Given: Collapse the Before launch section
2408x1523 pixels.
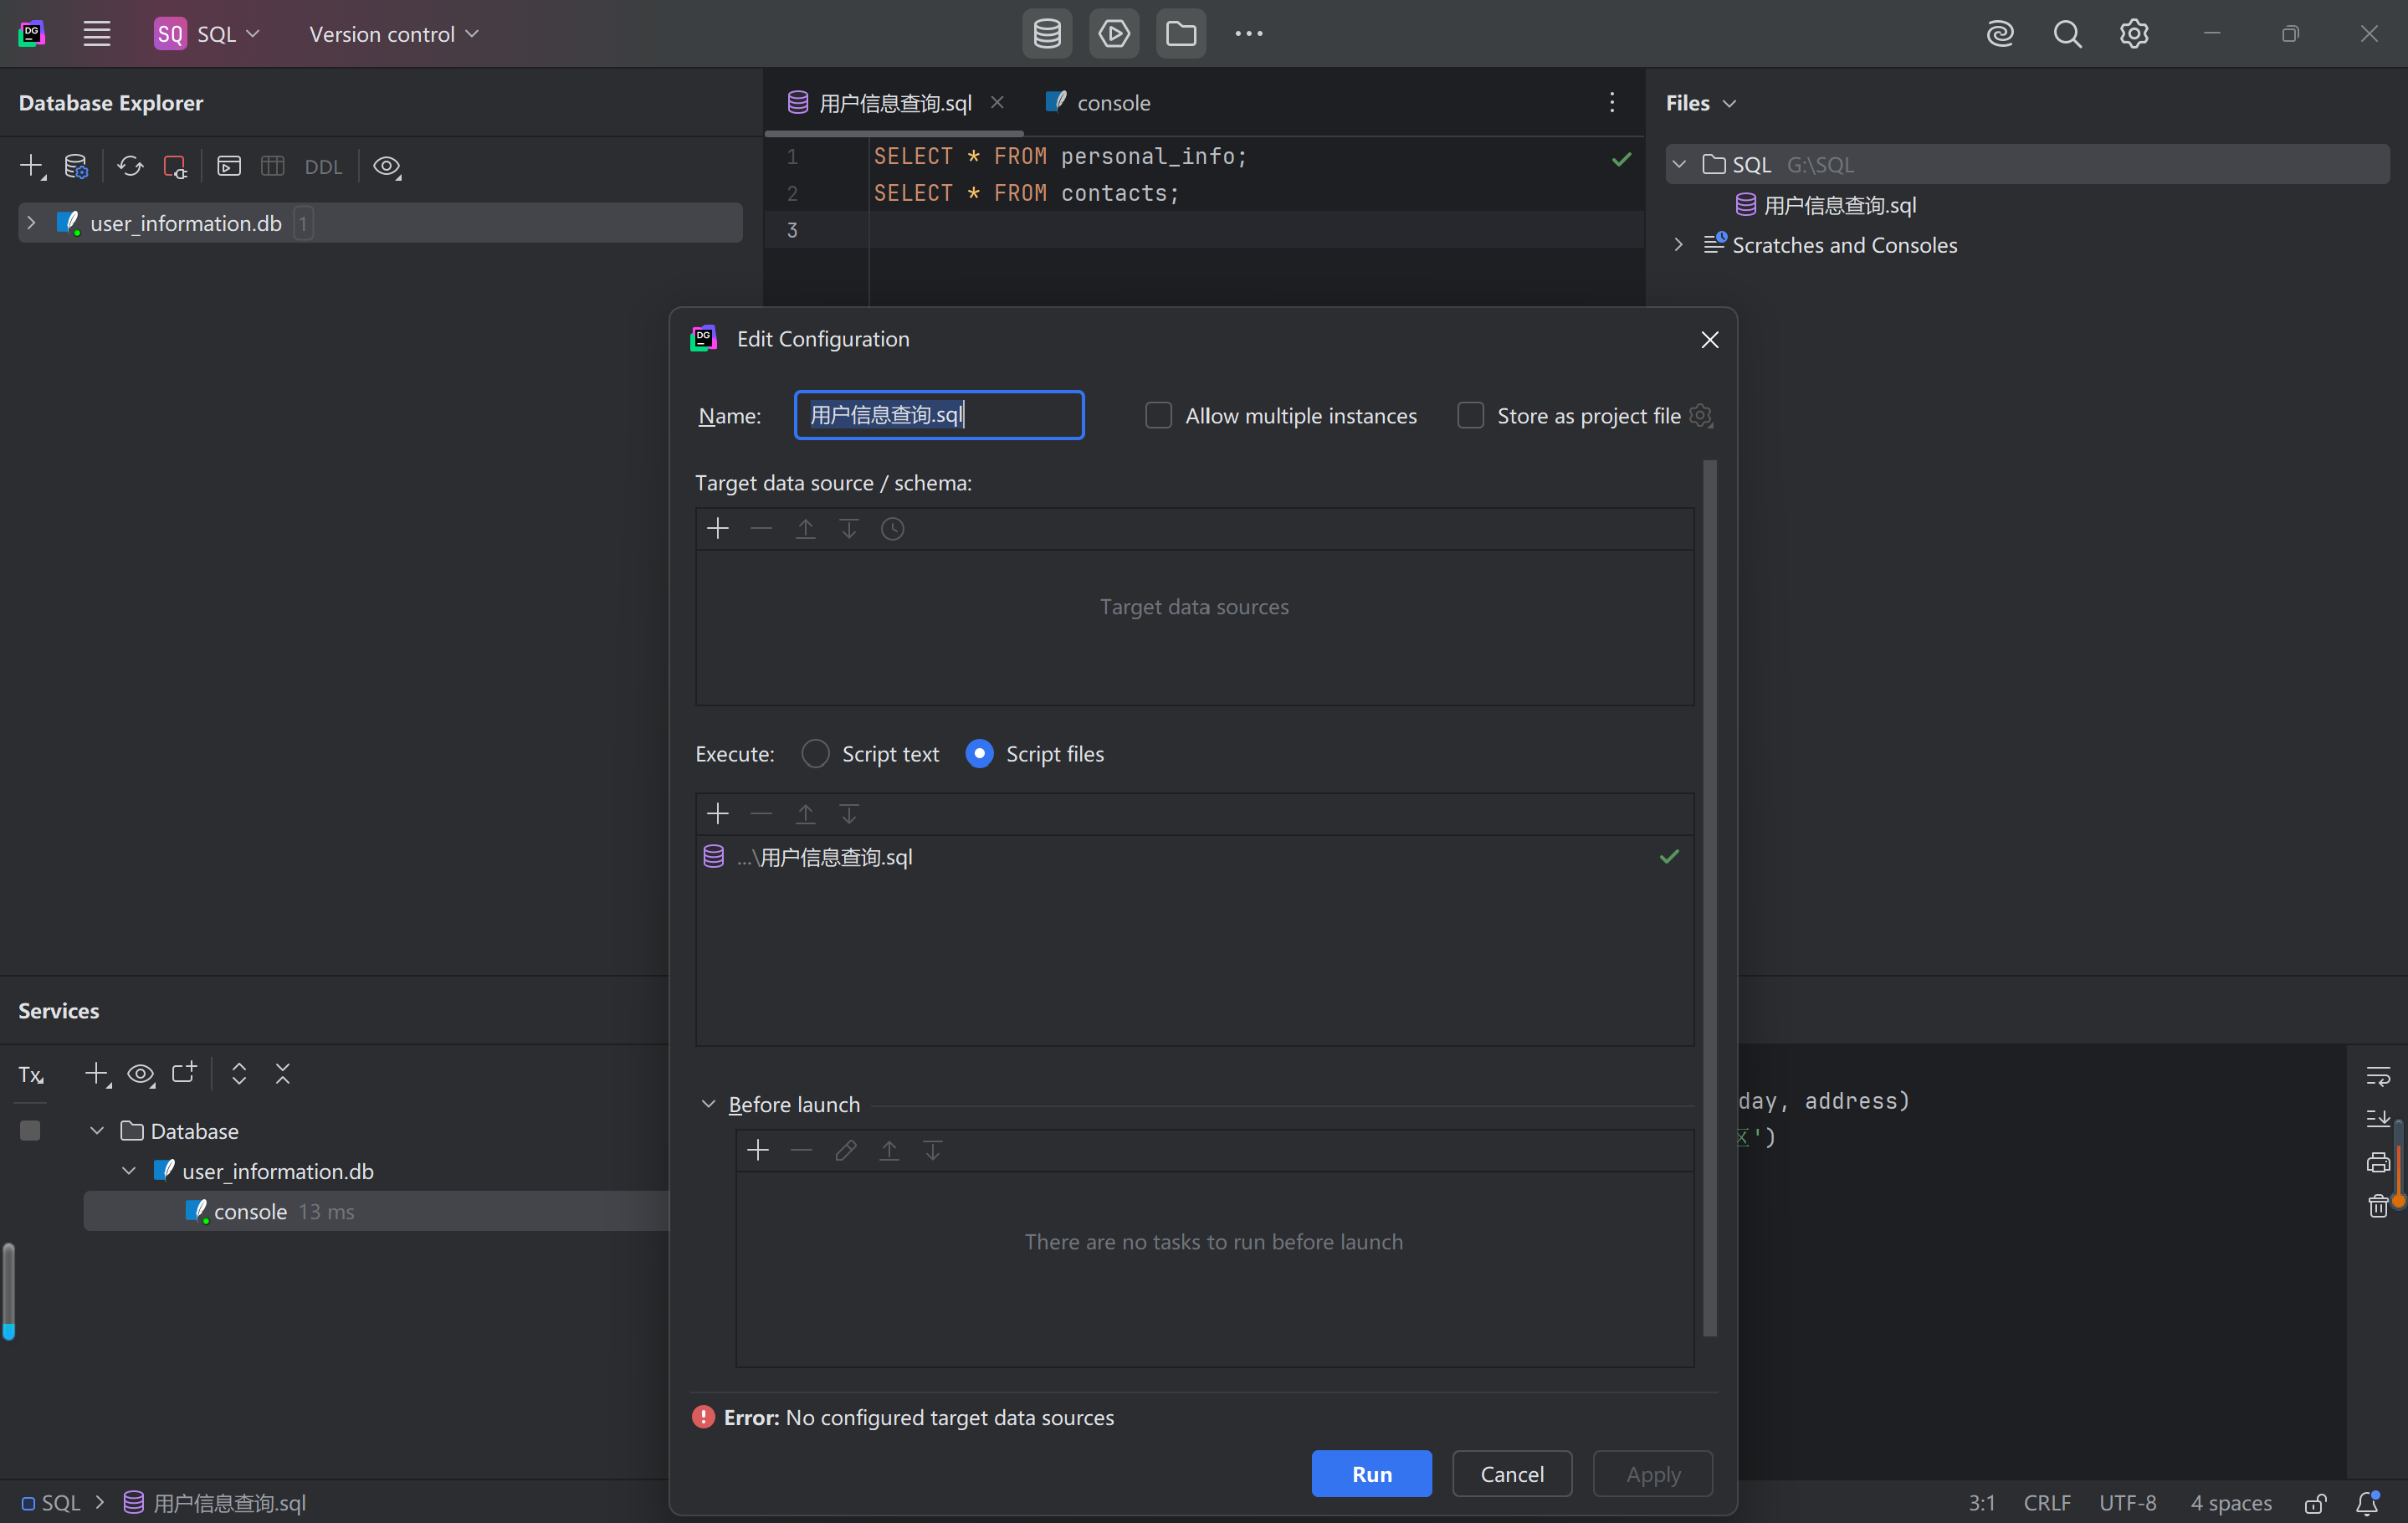Looking at the screenshot, I should click(x=708, y=1104).
